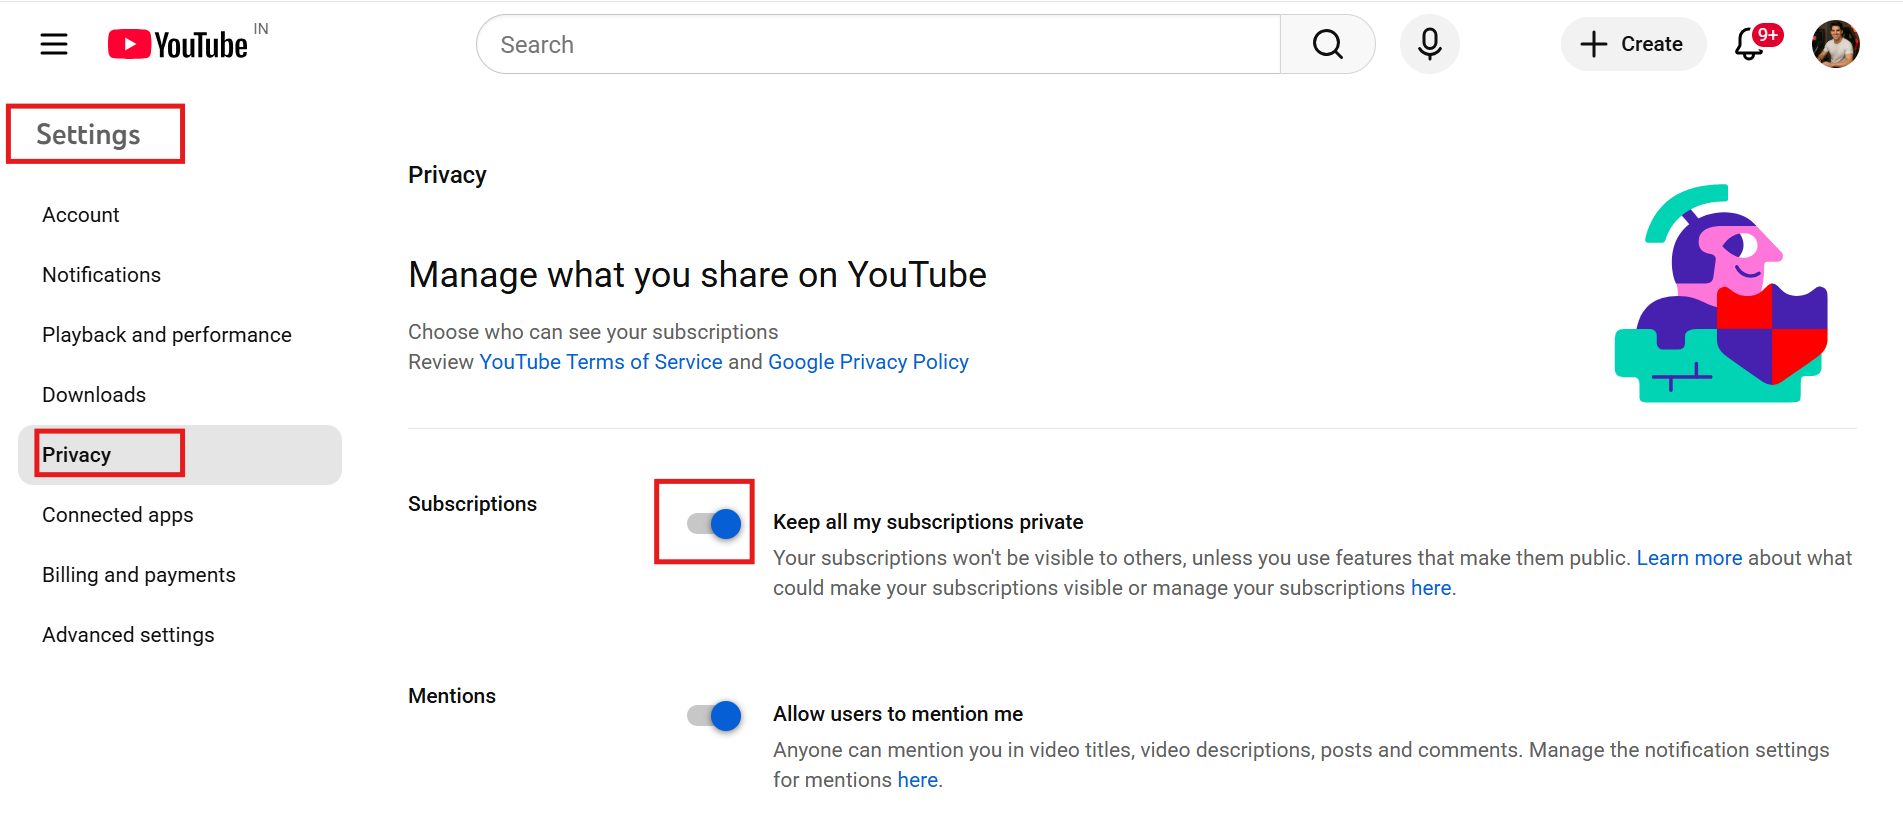Click Learn more about subscriptions visibility

tap(1688, 558)
